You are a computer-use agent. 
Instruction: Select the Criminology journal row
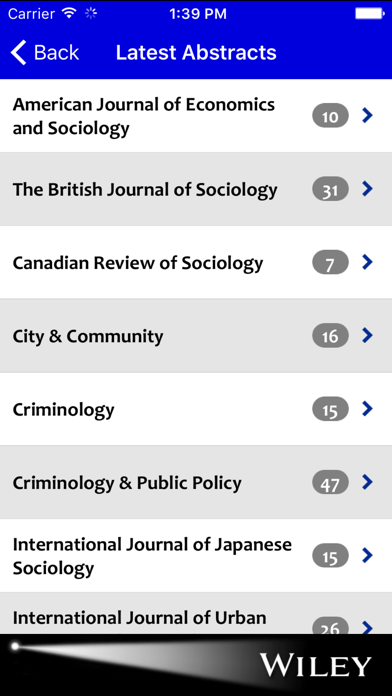point(196,409)
